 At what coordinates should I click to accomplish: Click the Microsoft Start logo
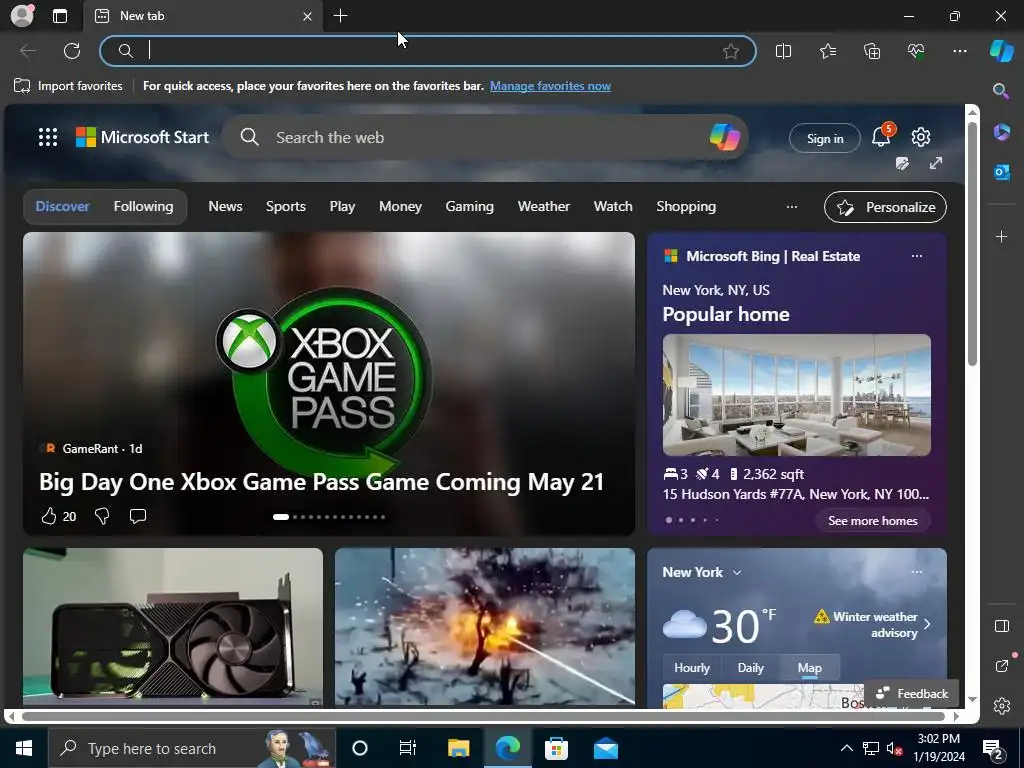pos(142,137)
